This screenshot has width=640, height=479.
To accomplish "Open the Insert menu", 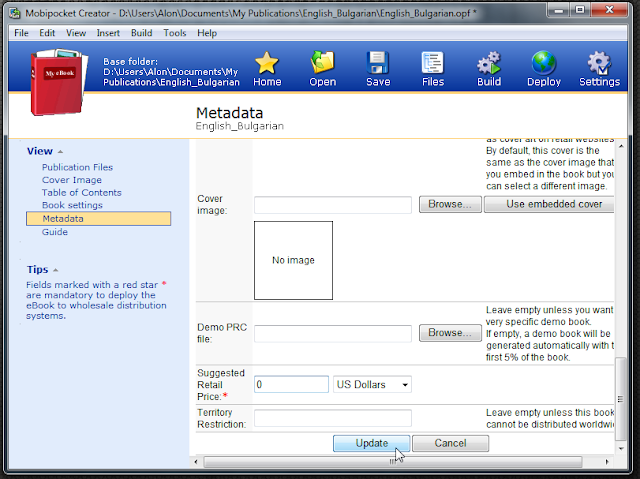I will pyautogui.click(x=108, y=33).
